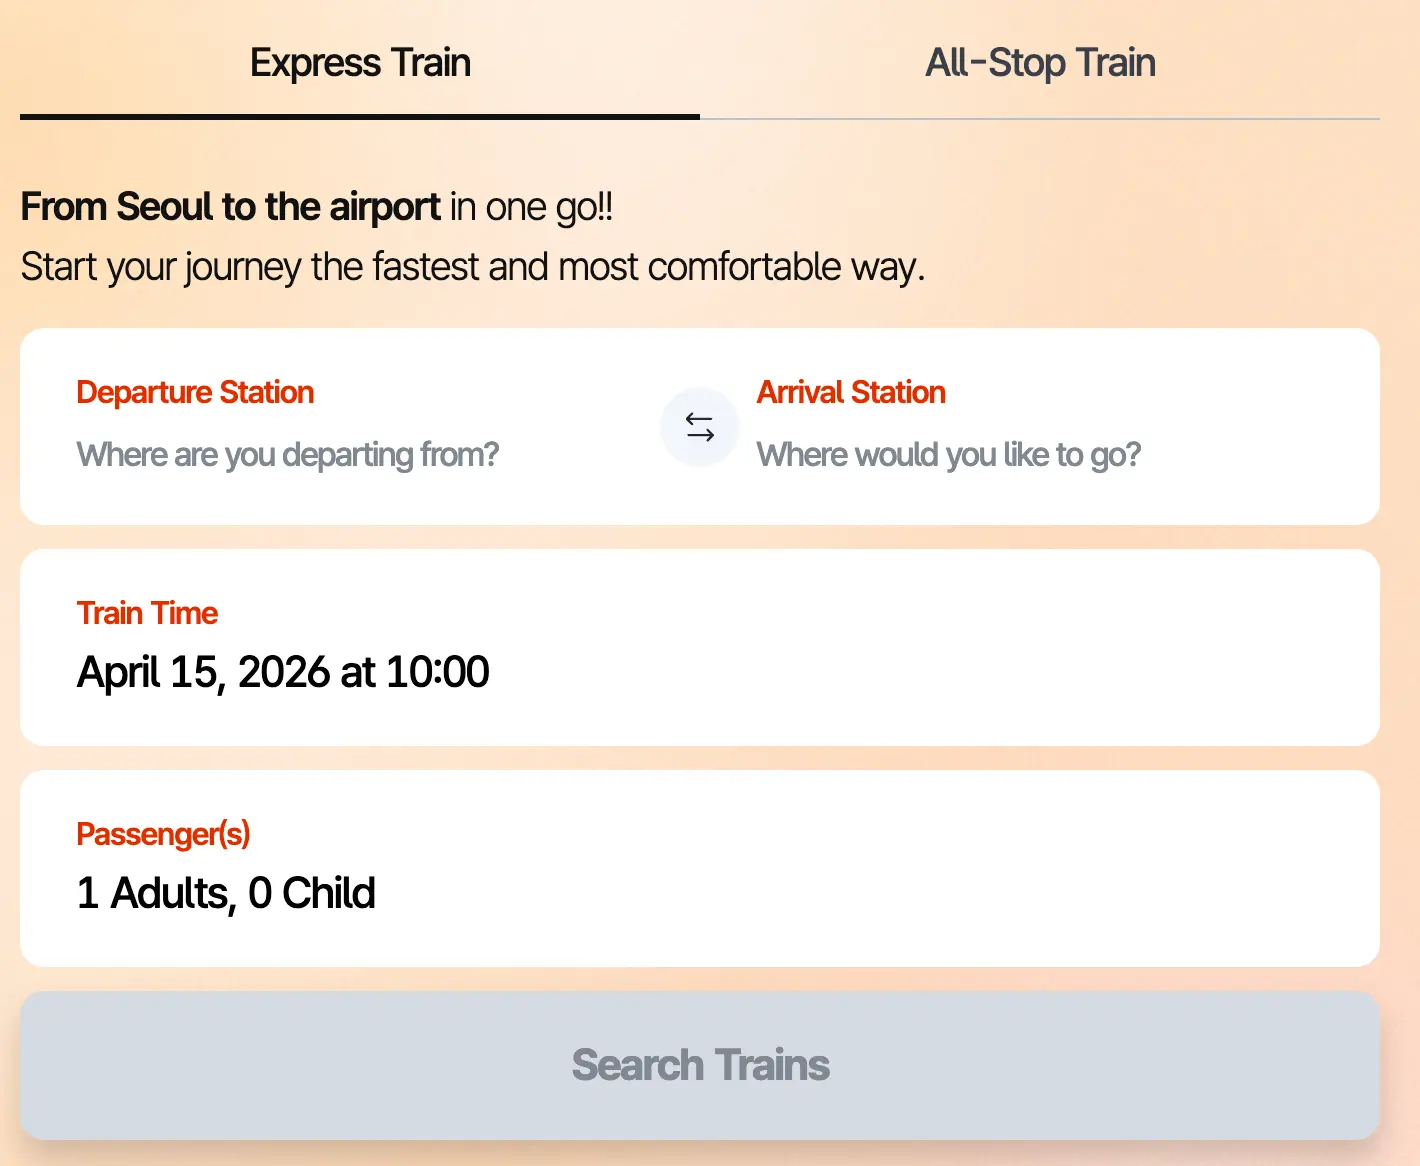1420x1166 pixels.
Task: Click the Arrival Station label
Action: (x=851, y=392)
